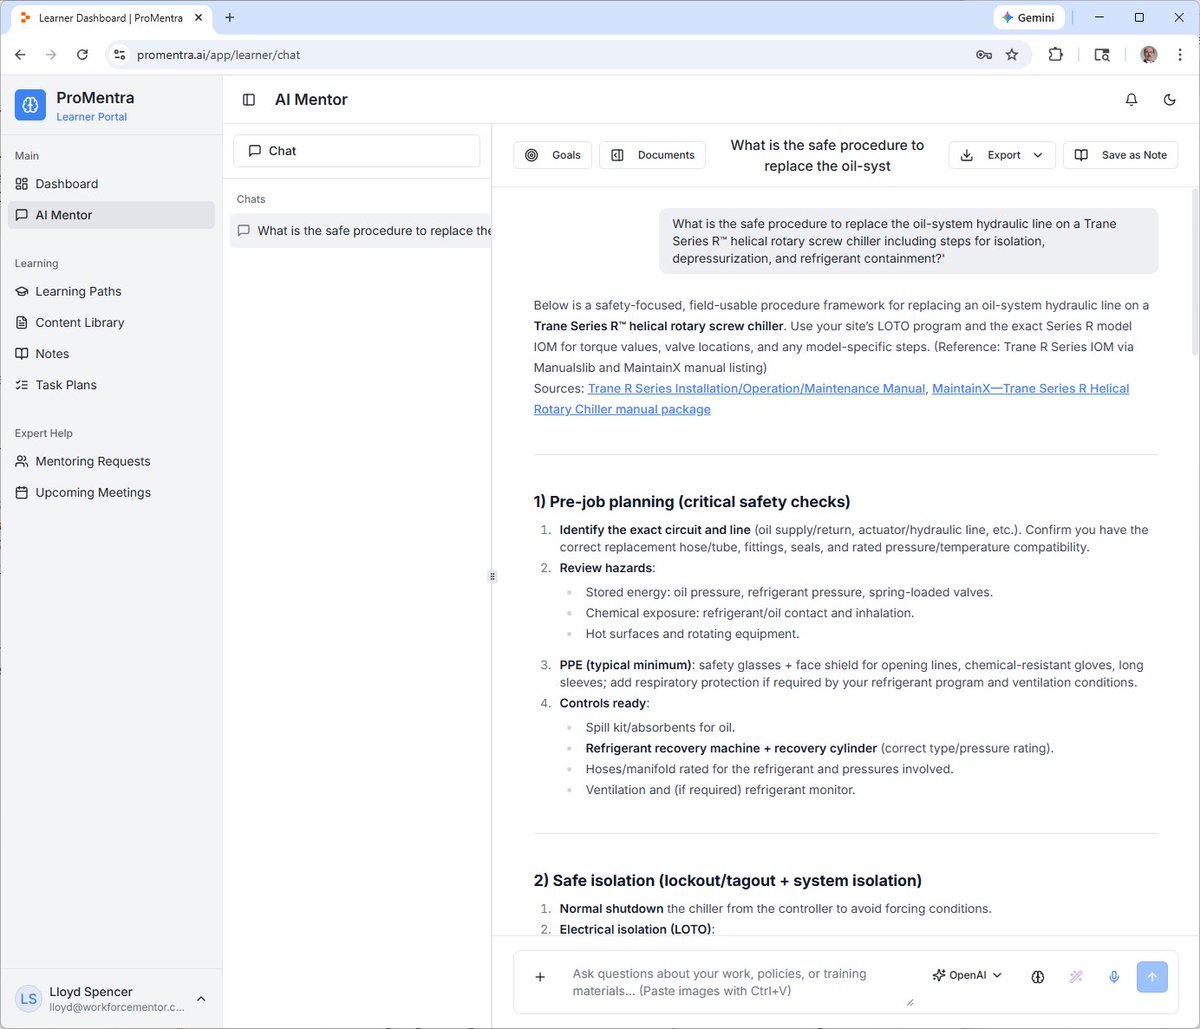Screen dimensions: 1200x1029
Task: Click the Documents panel icon
Action: [x=617, y=155]
